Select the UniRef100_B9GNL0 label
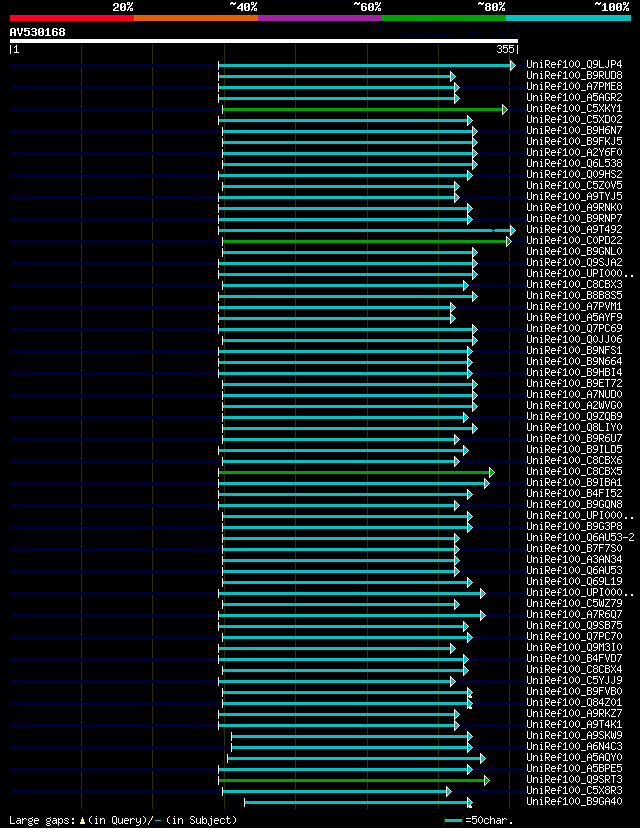The image size is (640, 828). point(574,251)
